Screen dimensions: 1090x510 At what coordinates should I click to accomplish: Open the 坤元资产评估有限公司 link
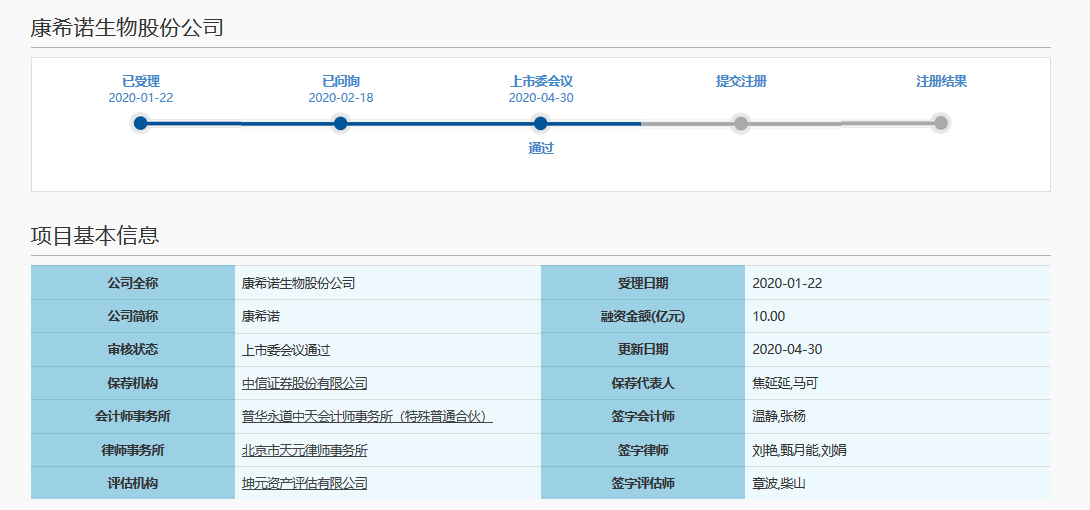coord(304,484)
